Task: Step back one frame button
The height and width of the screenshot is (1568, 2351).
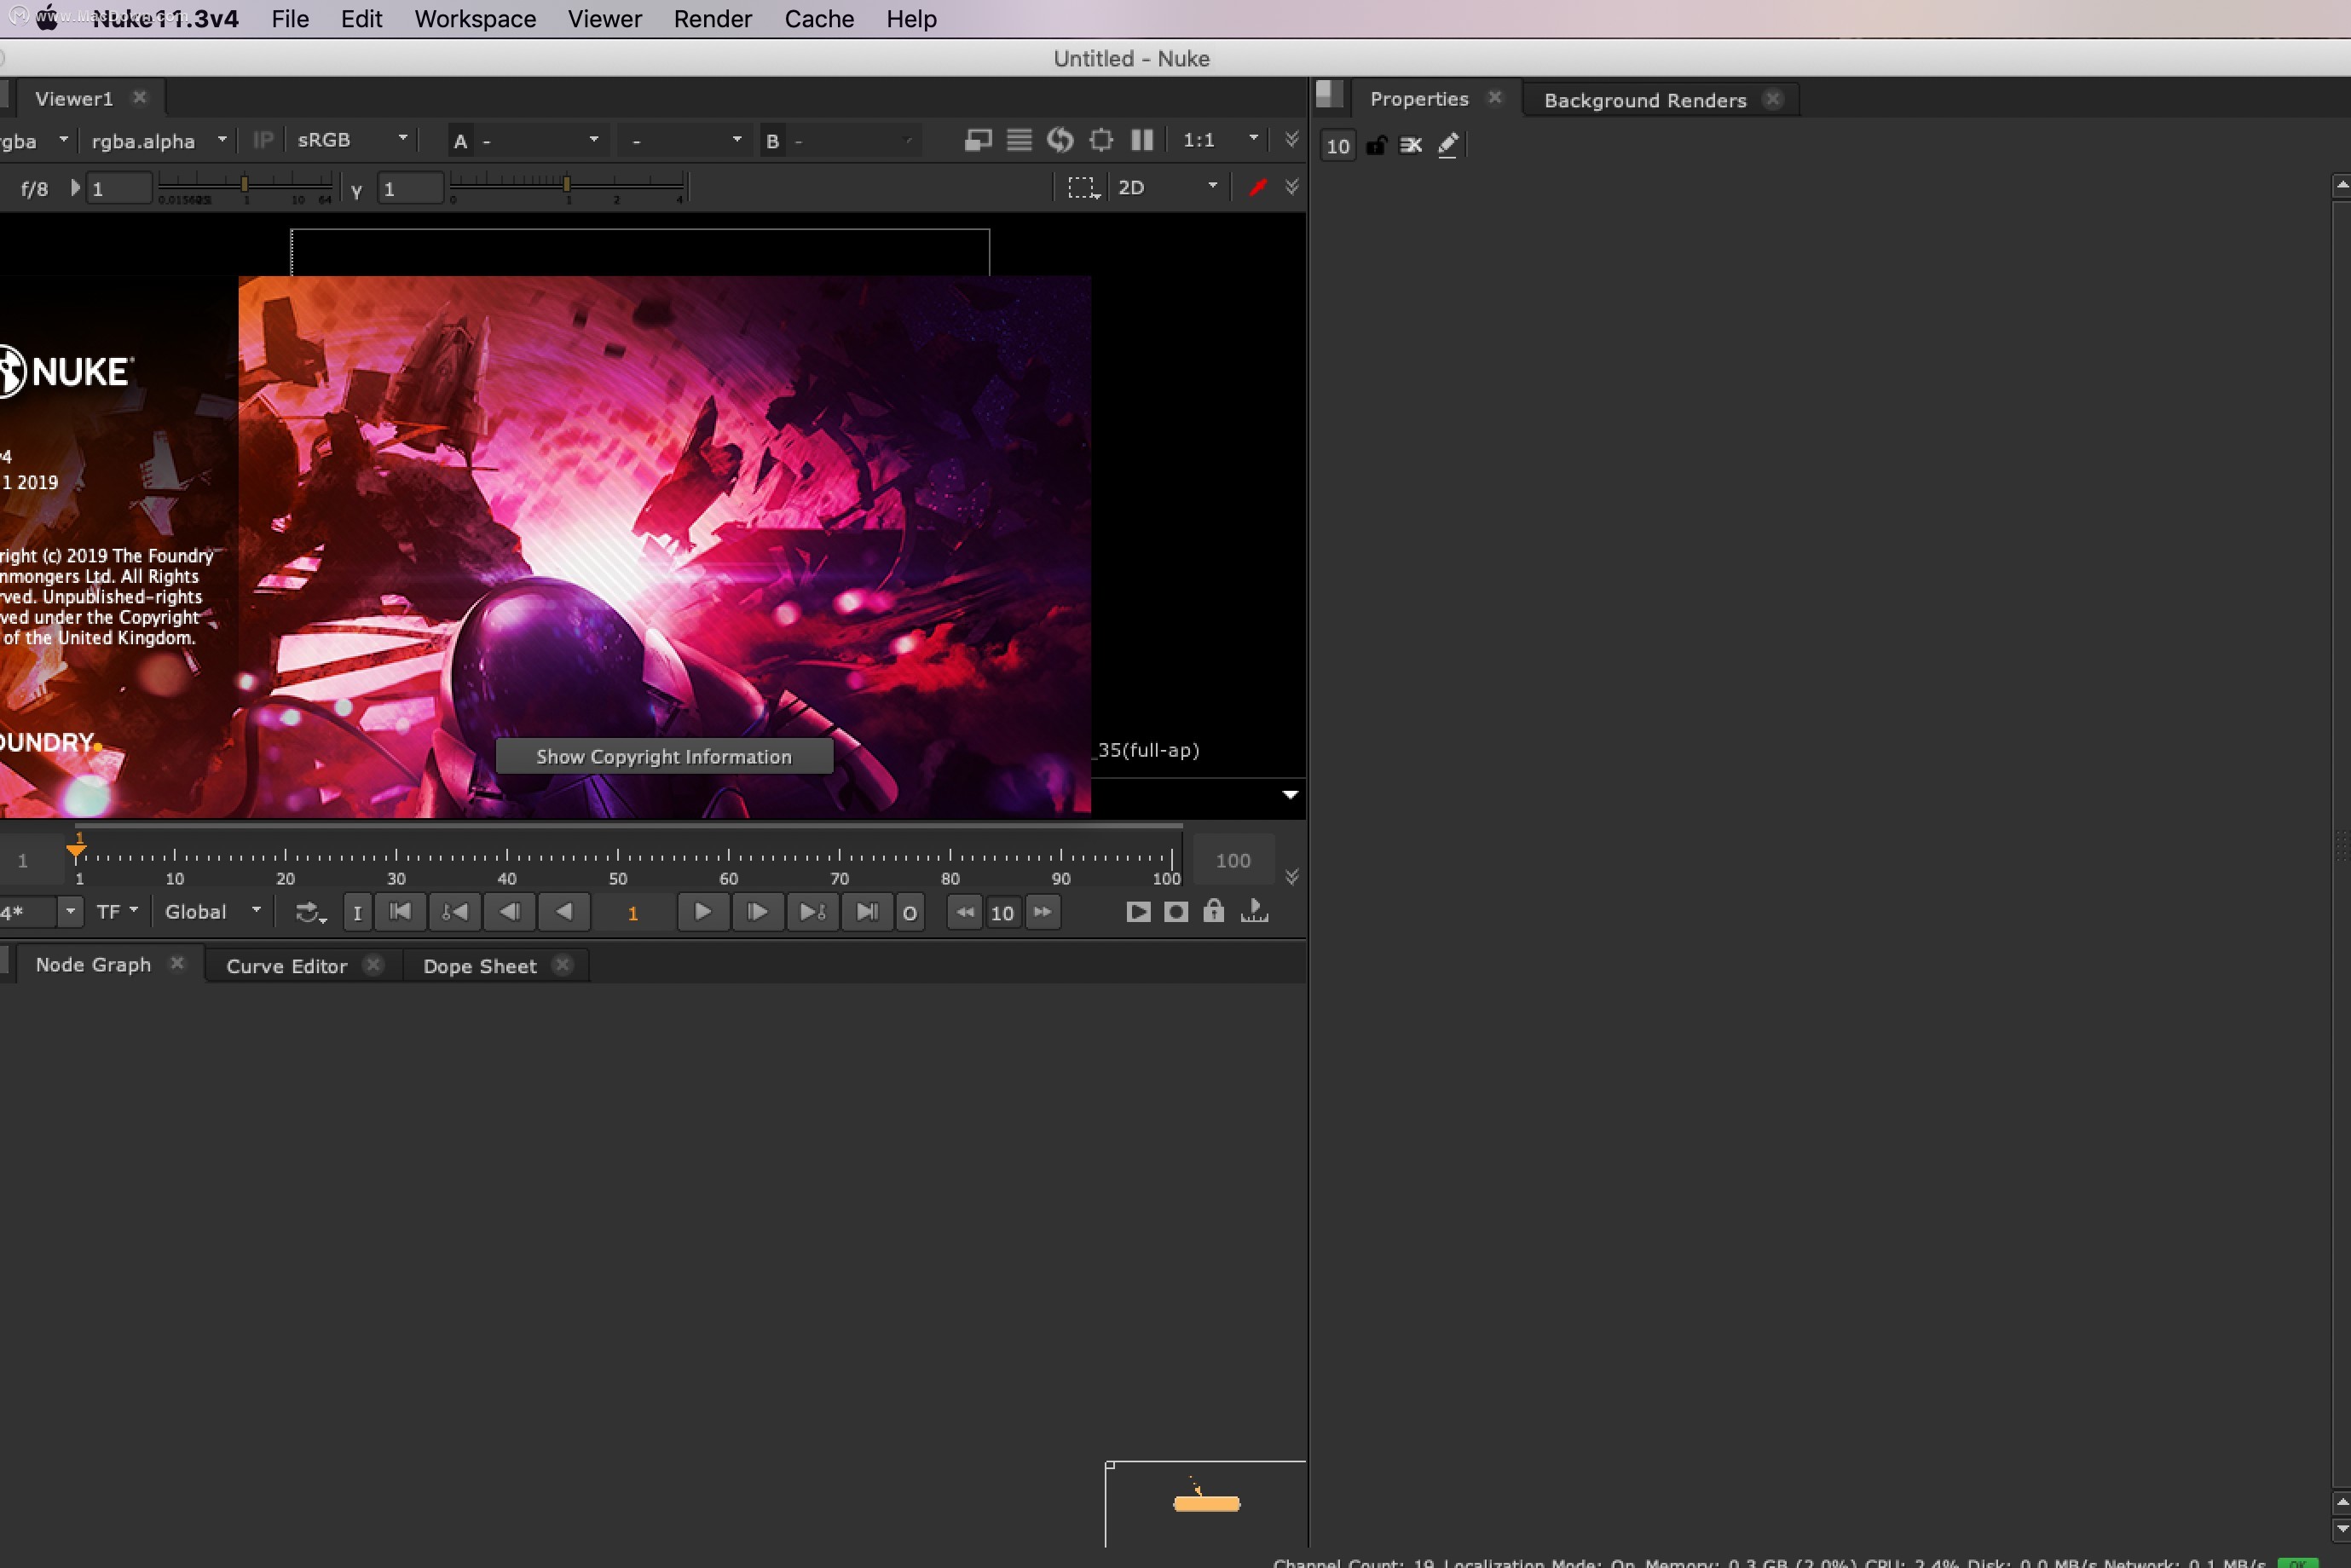Action: point(509,912)
